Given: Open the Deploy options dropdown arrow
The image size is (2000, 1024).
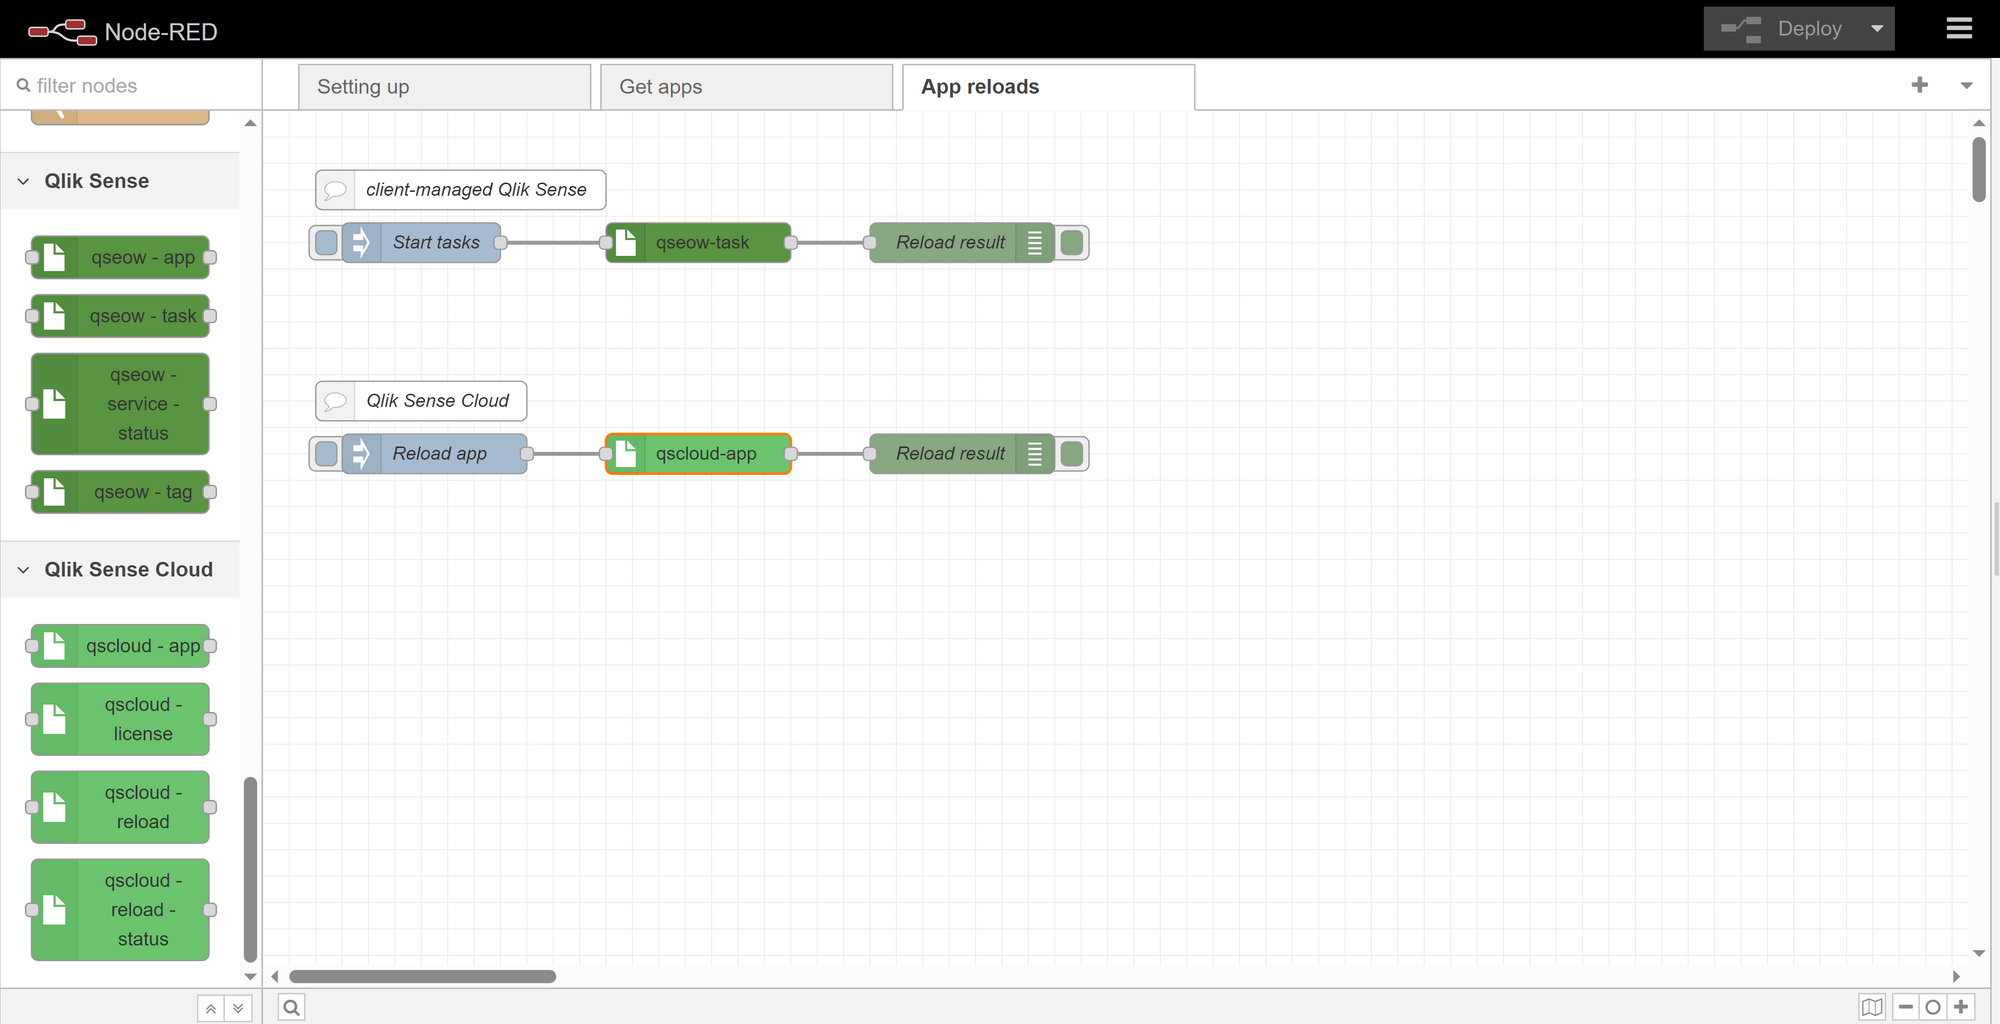Looking at the screenshot, I should coord(1877,29).
